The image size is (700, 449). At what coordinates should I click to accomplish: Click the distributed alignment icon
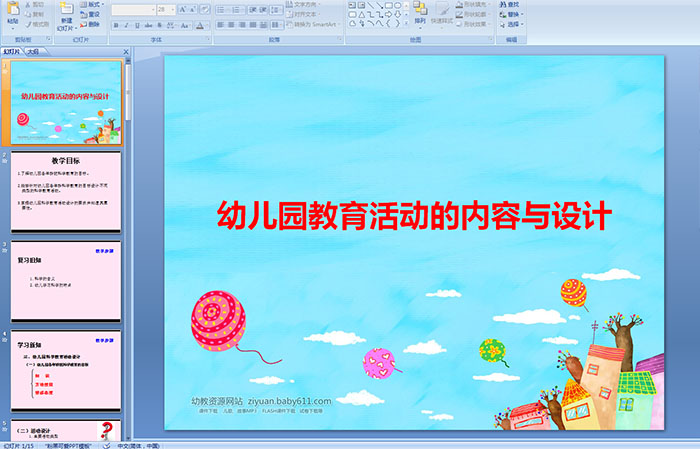pos(263,25)
